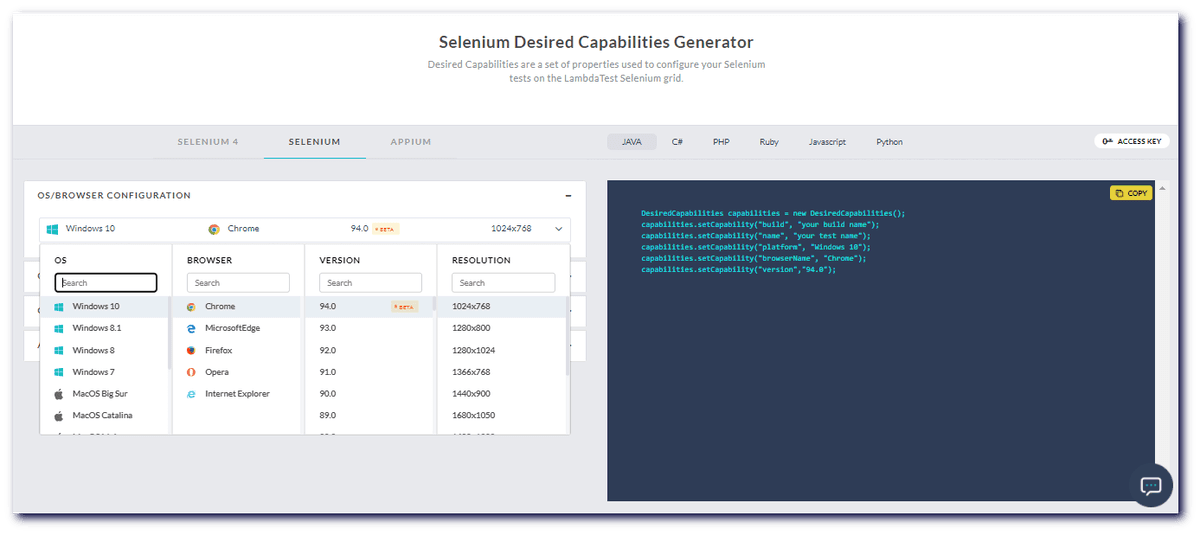Click the Opera browser icon
The width and height of the screenshot is (1200, 535).
click(191, 372)
